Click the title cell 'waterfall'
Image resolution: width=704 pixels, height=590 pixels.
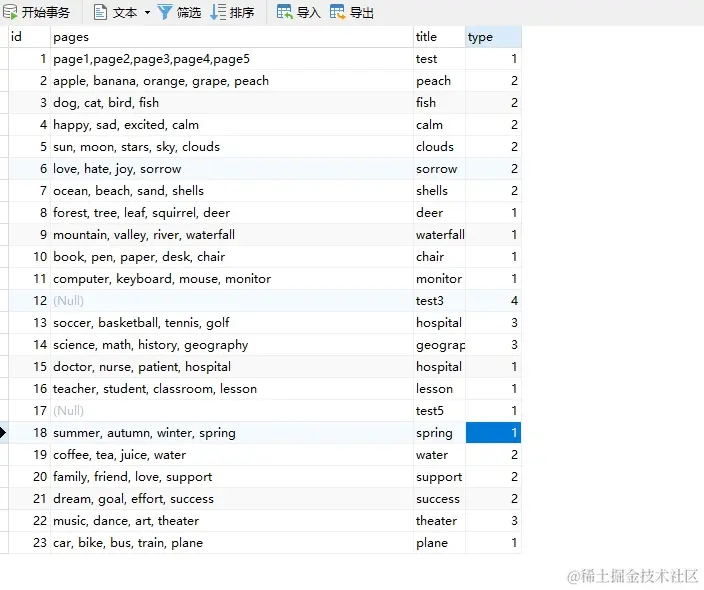click(x=440, y=235)
